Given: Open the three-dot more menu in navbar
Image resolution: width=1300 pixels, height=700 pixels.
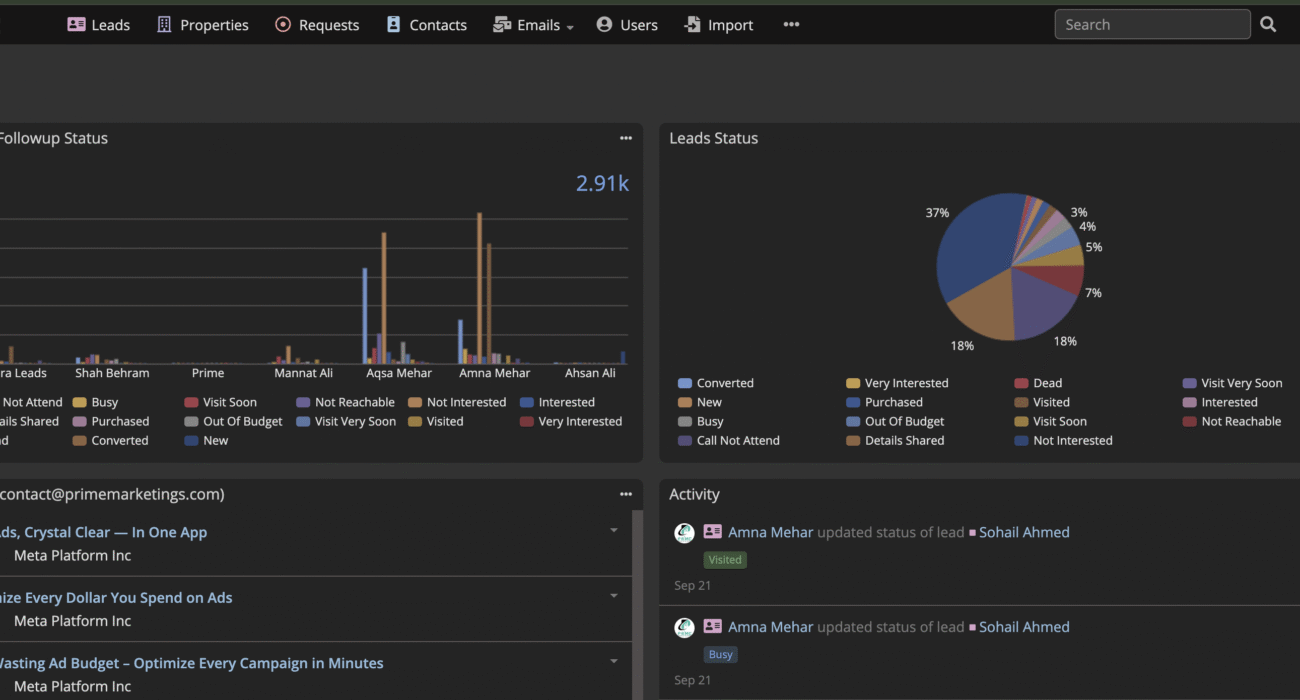Looking at the screenshot, I should click(x=791, y=25).
